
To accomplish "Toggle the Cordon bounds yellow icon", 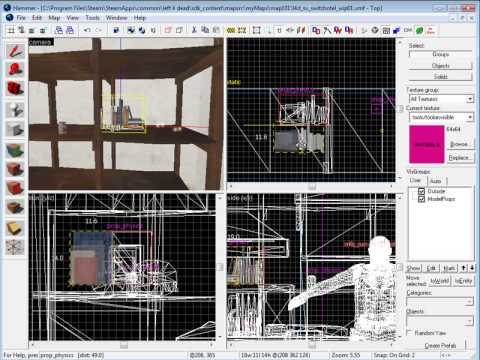I will pyautogui.click(x=231, y=30).
